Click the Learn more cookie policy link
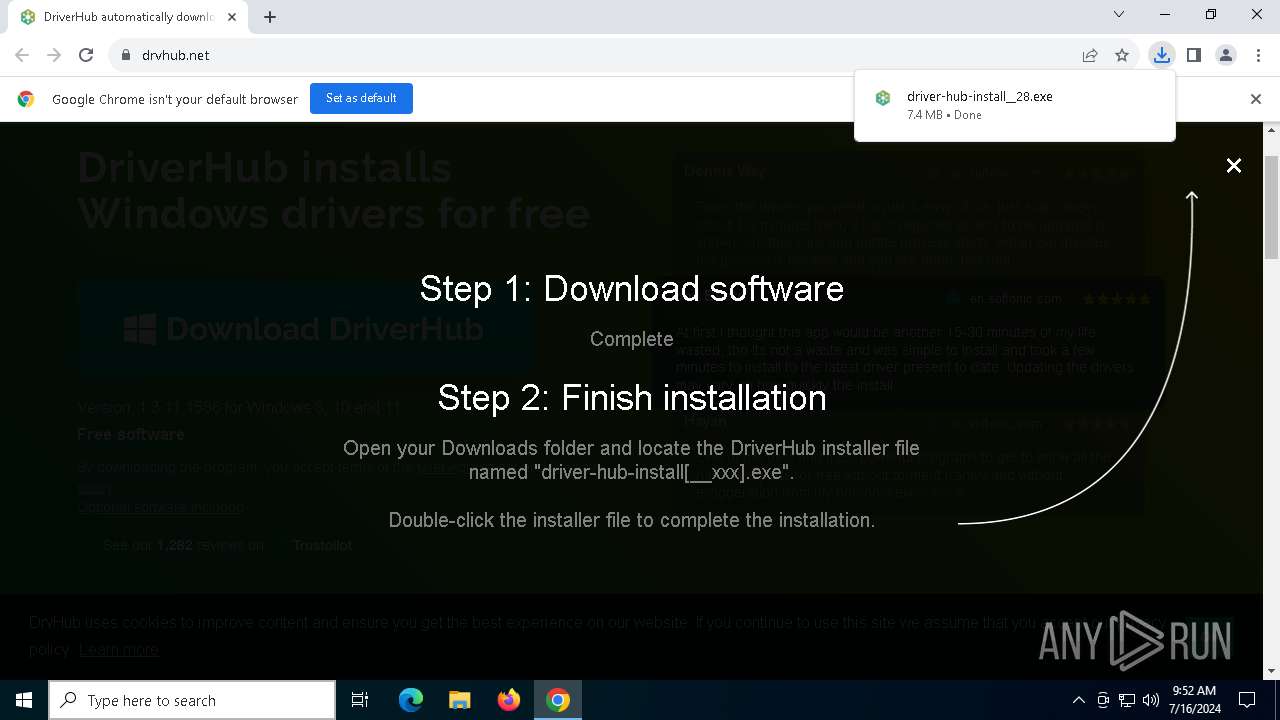This screenshot has height=720, width=1280. tap(119, 649)
